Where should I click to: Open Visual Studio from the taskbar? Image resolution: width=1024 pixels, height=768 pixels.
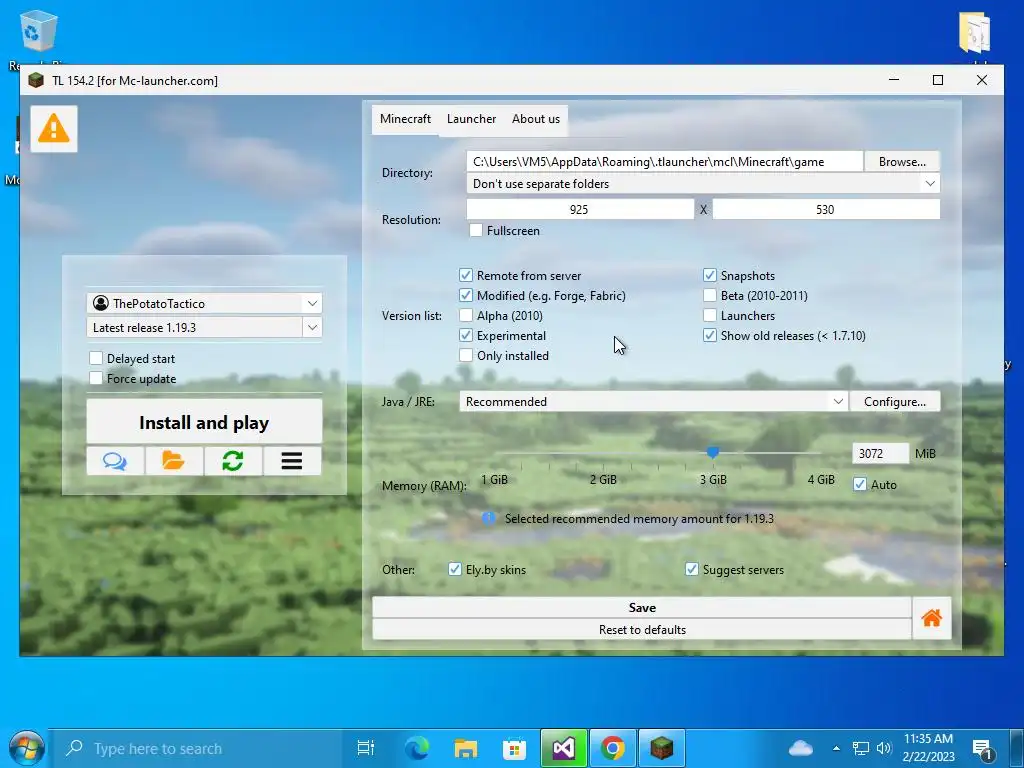pyautogui.click(x=564, y=748)
